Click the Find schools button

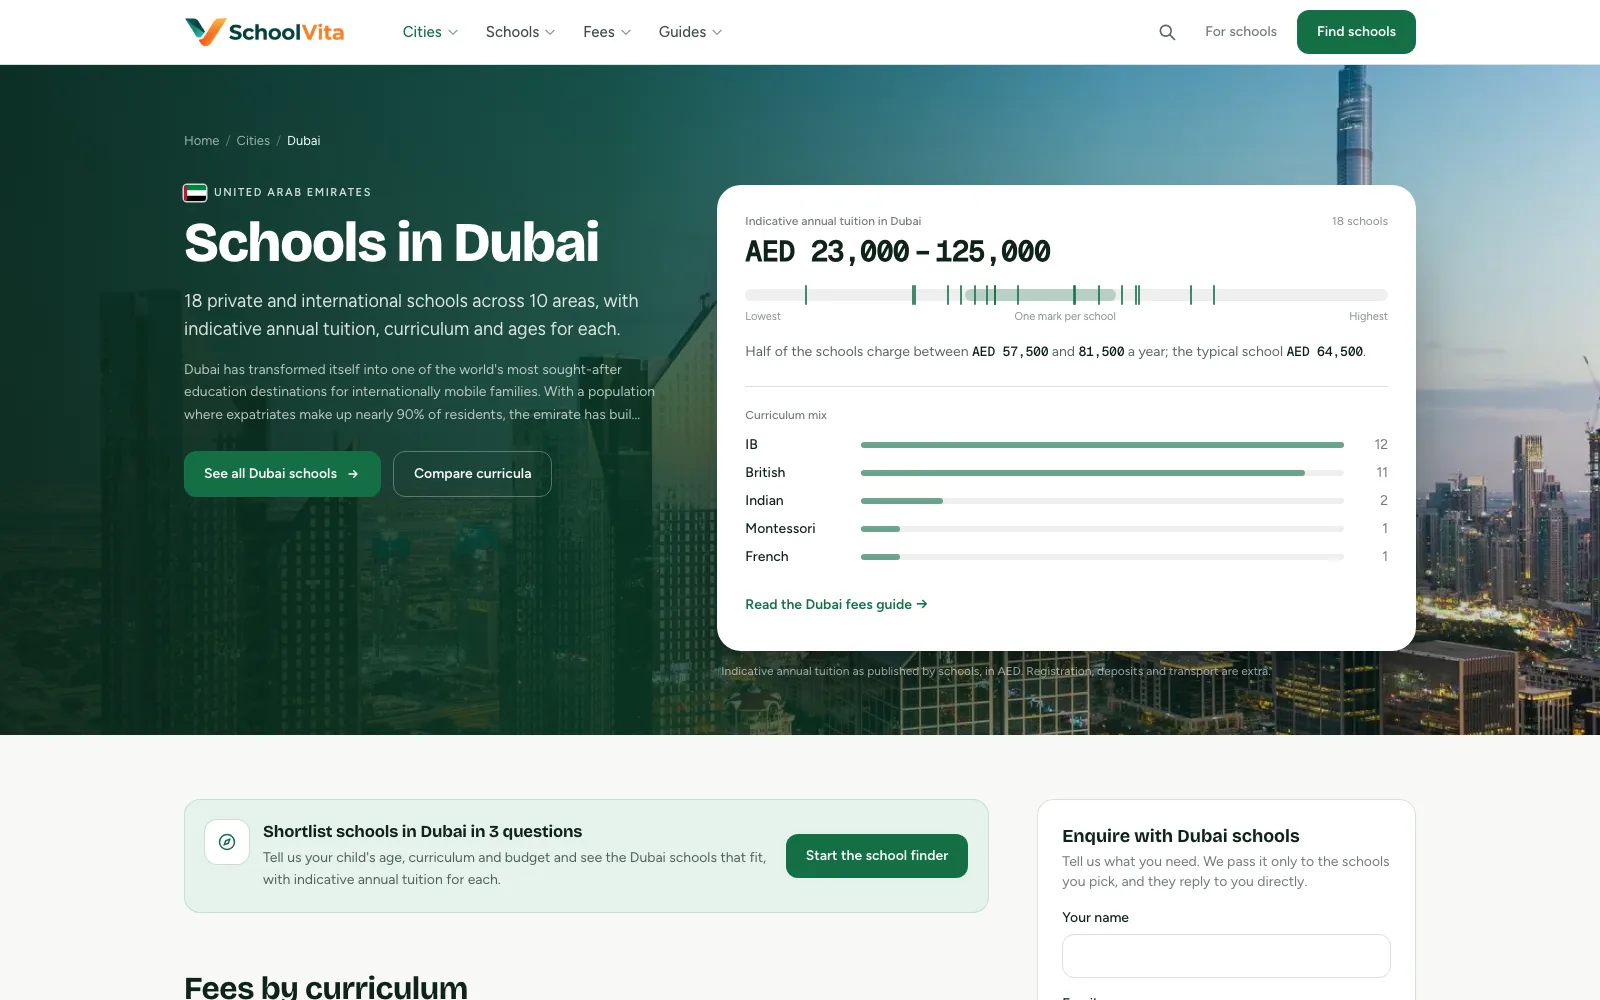[1356, 32]
